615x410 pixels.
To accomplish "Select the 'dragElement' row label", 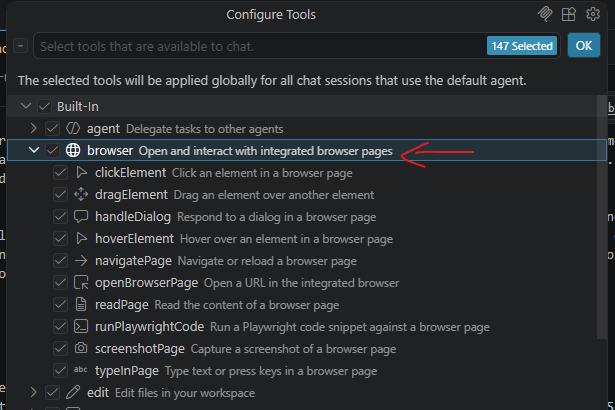I will coord(131,195).
